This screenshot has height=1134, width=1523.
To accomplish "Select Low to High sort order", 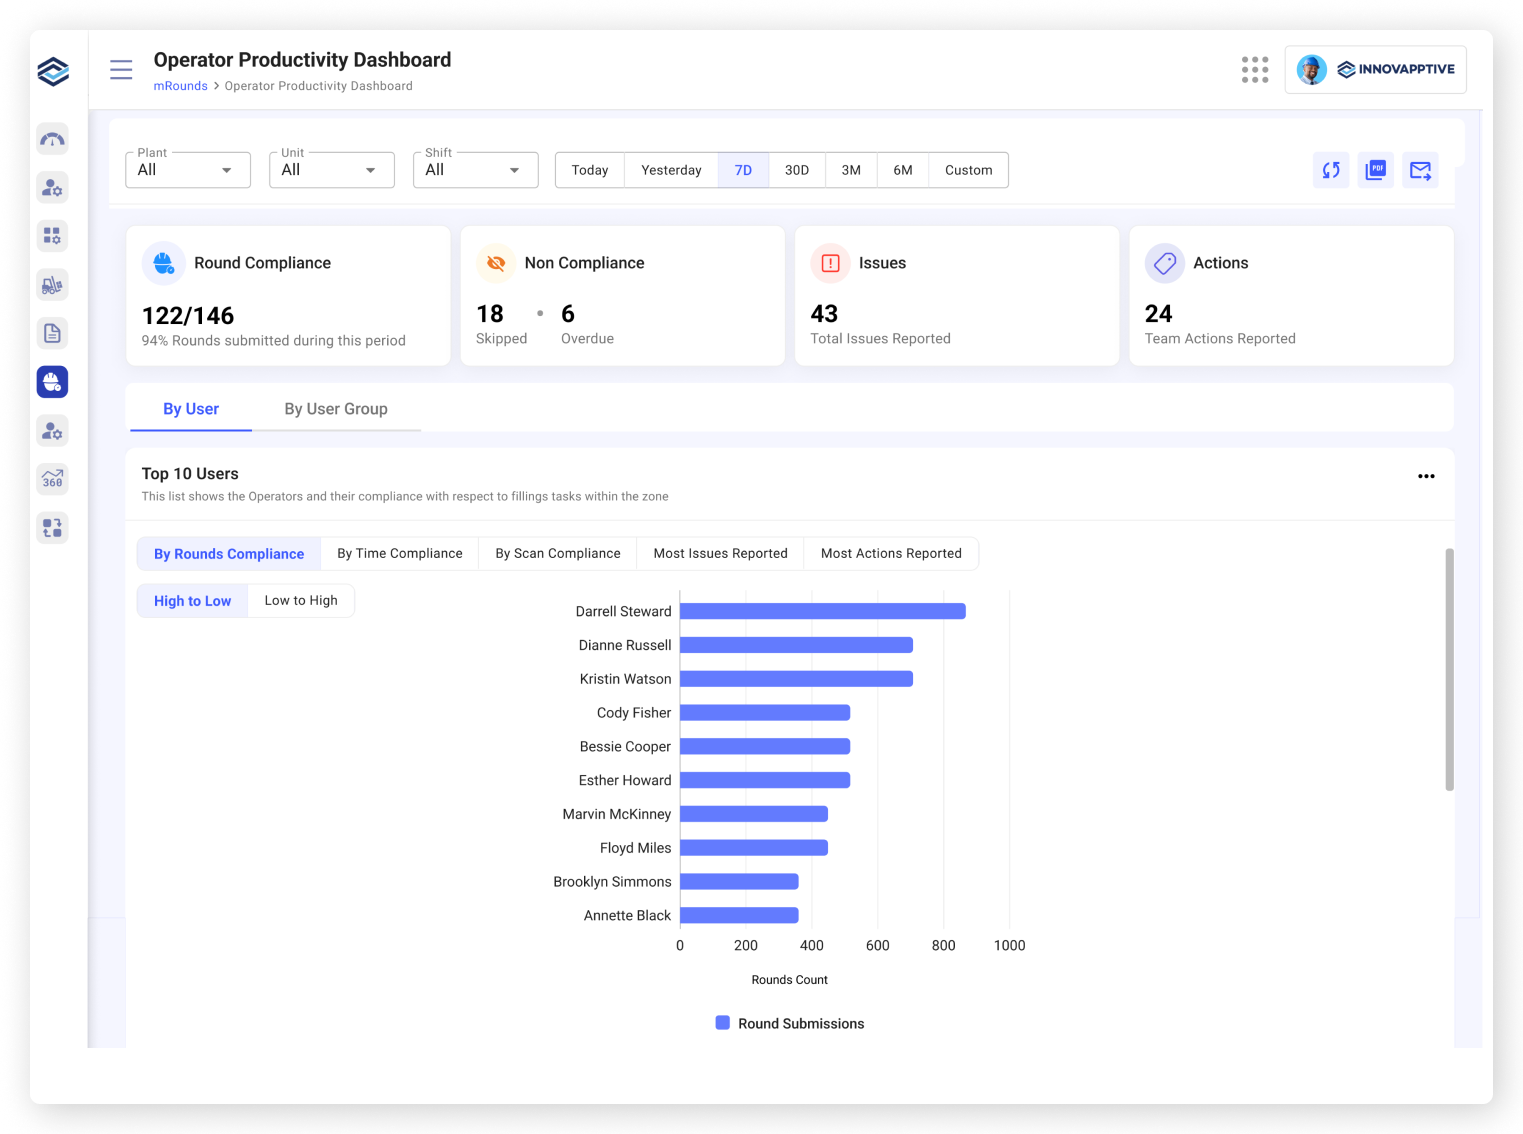I will [x=301, y=601].
